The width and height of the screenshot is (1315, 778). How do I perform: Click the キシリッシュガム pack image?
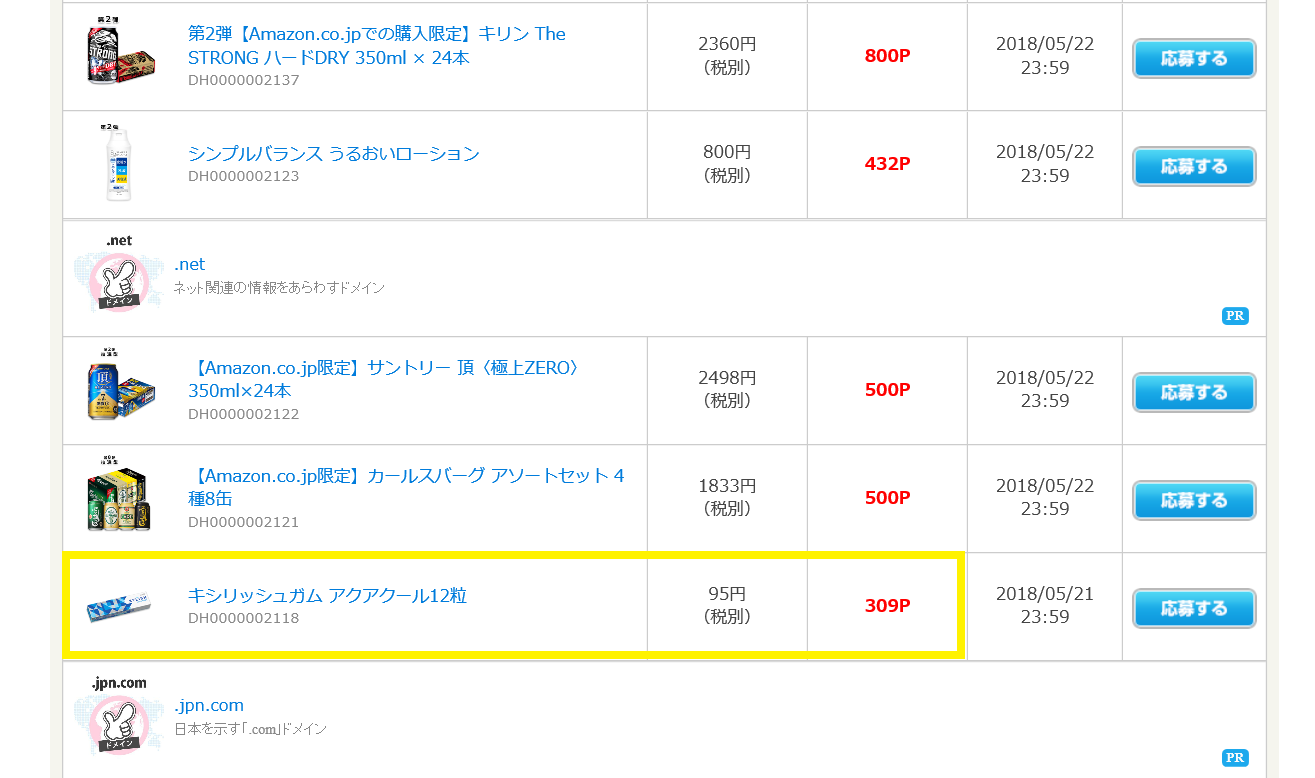pyautogui.click(x=118, y=606)
